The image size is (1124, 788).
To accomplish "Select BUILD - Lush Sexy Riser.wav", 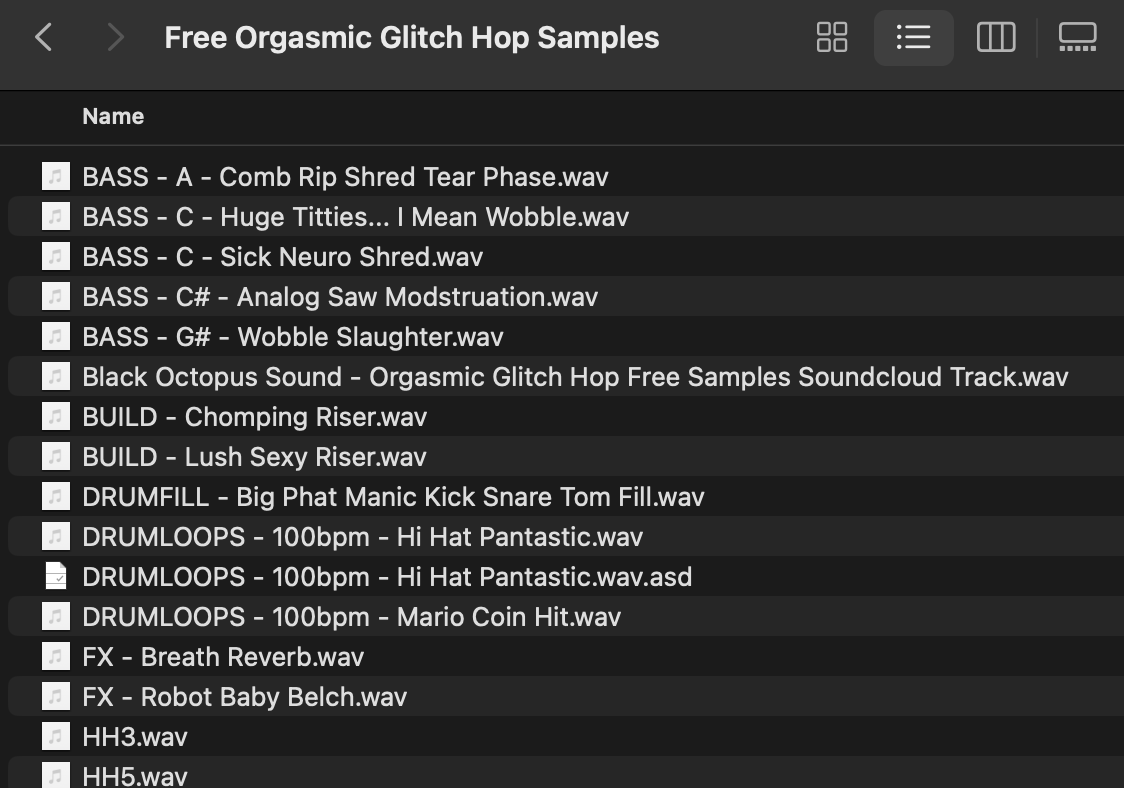I will 254,457.
